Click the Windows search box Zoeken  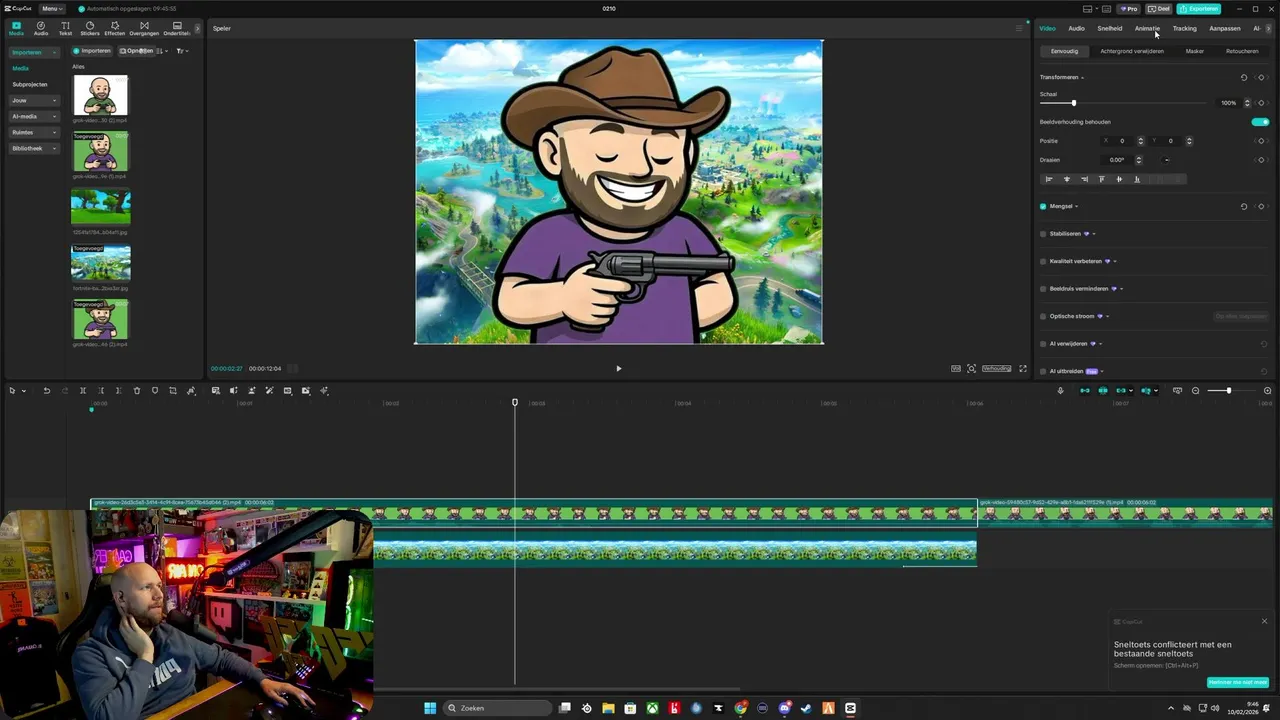tap(498, 708)
